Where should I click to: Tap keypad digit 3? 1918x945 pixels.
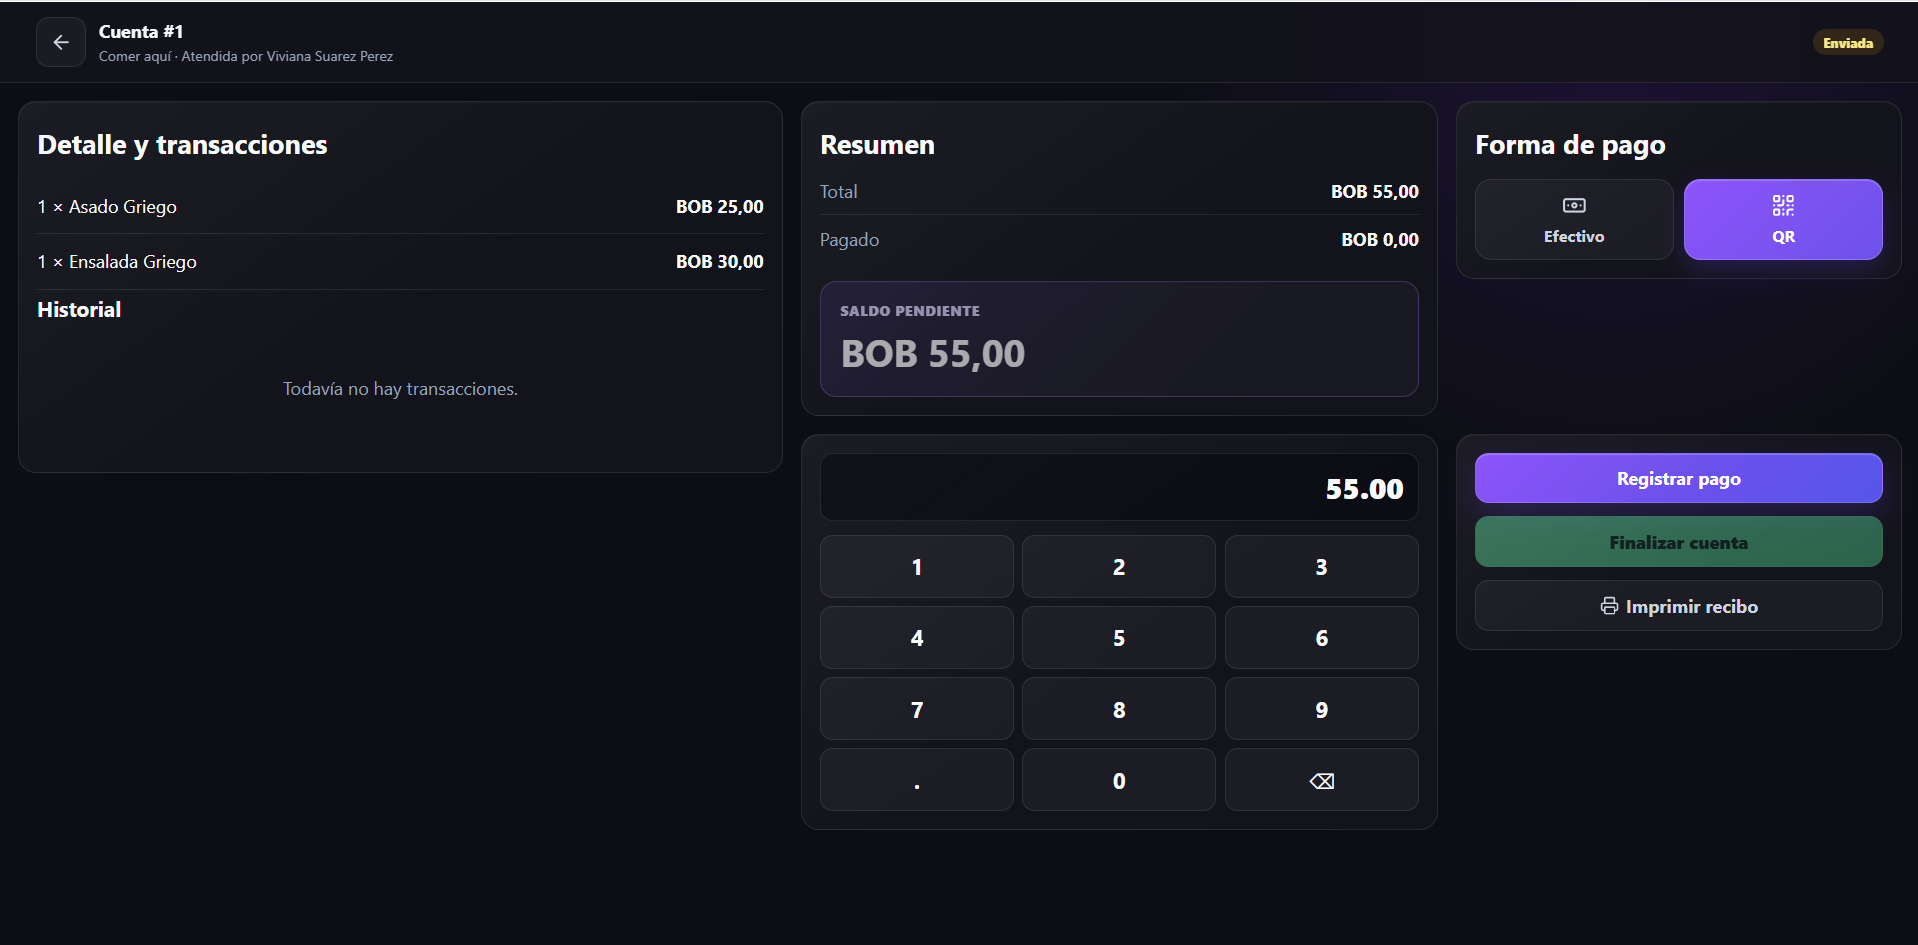coord(1321,567)
